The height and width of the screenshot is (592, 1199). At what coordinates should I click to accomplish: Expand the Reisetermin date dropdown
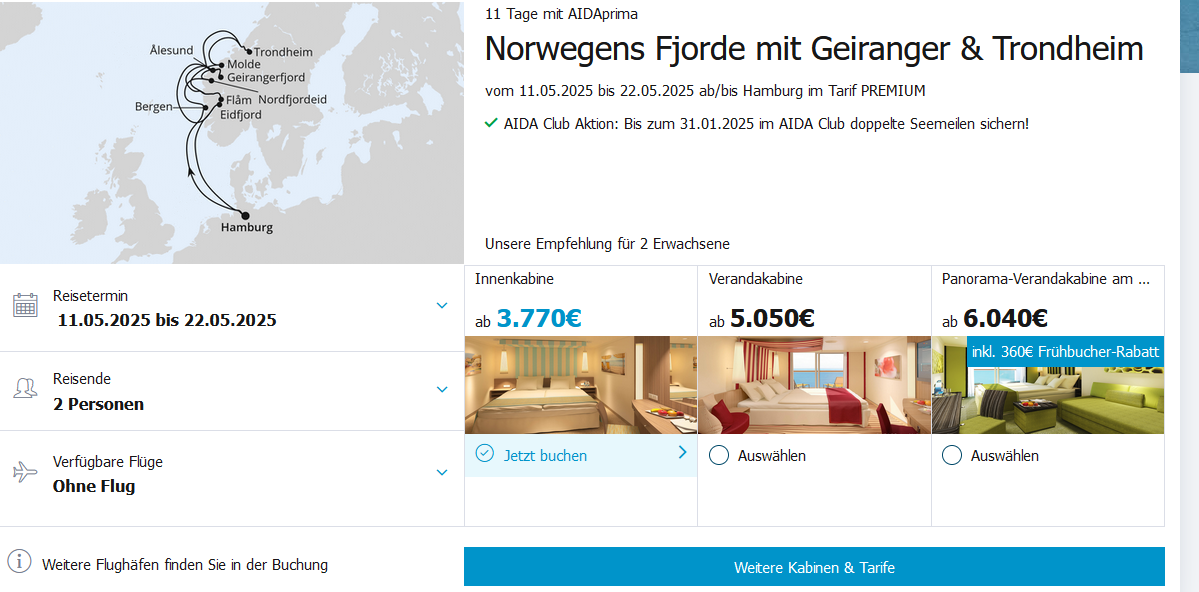[x=442, y=305]
